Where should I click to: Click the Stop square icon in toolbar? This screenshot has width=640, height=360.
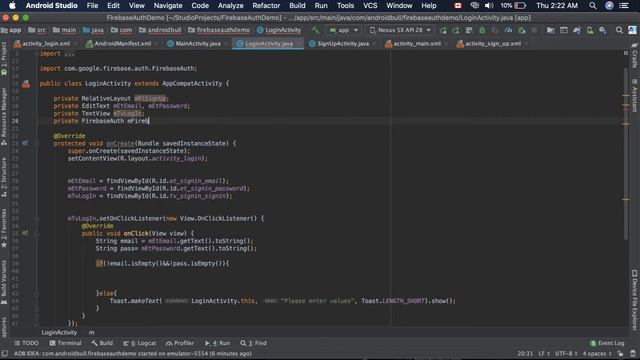click(x=534, y=30)
